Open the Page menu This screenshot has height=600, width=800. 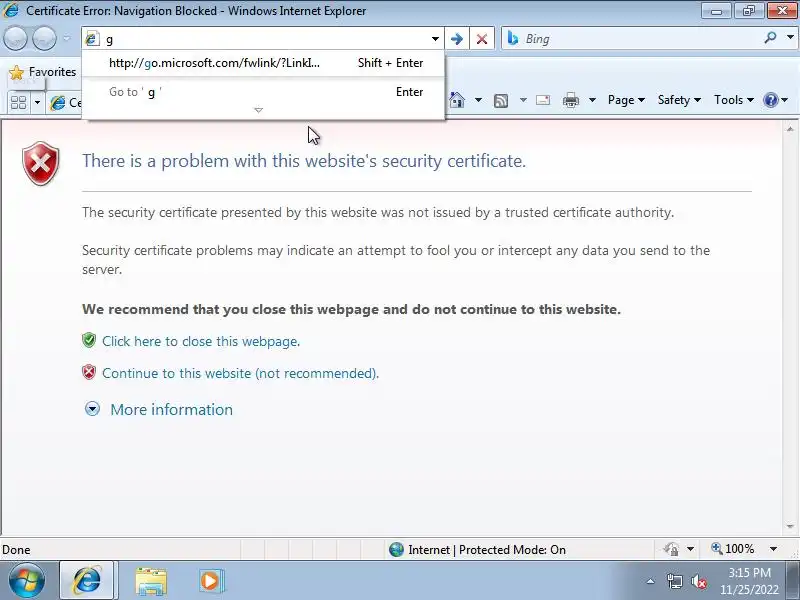tap(627, 100)
